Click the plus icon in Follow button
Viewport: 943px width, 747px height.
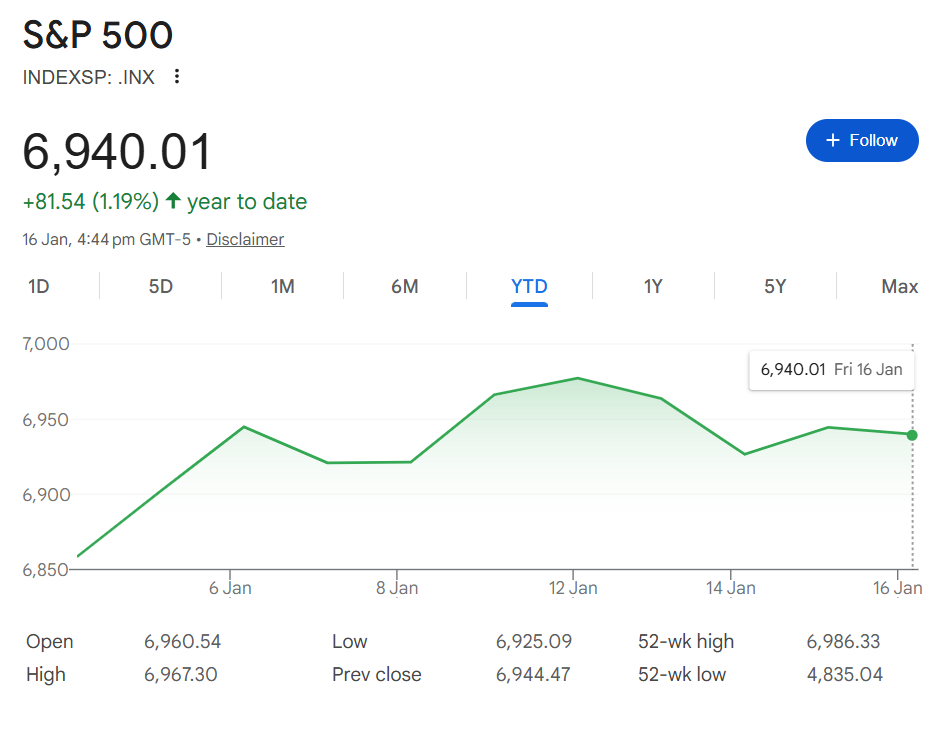tap(832, 141)
